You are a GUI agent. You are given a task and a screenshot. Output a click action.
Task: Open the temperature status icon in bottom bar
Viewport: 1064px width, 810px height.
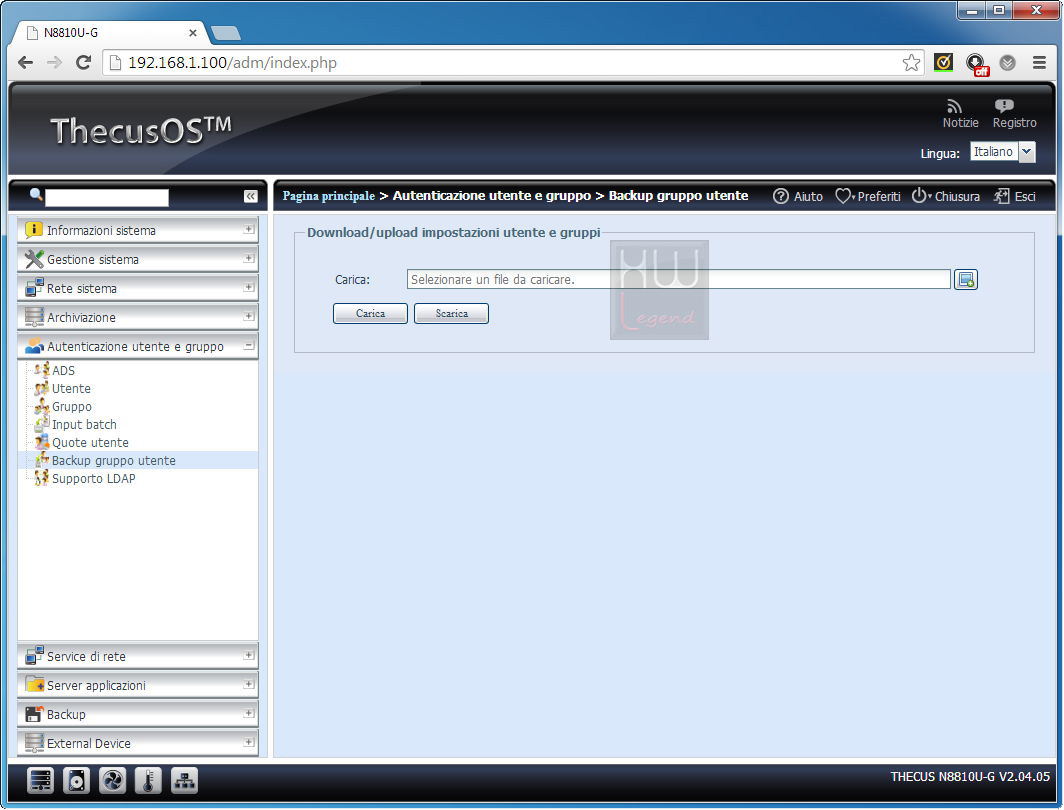pos(148,781)
